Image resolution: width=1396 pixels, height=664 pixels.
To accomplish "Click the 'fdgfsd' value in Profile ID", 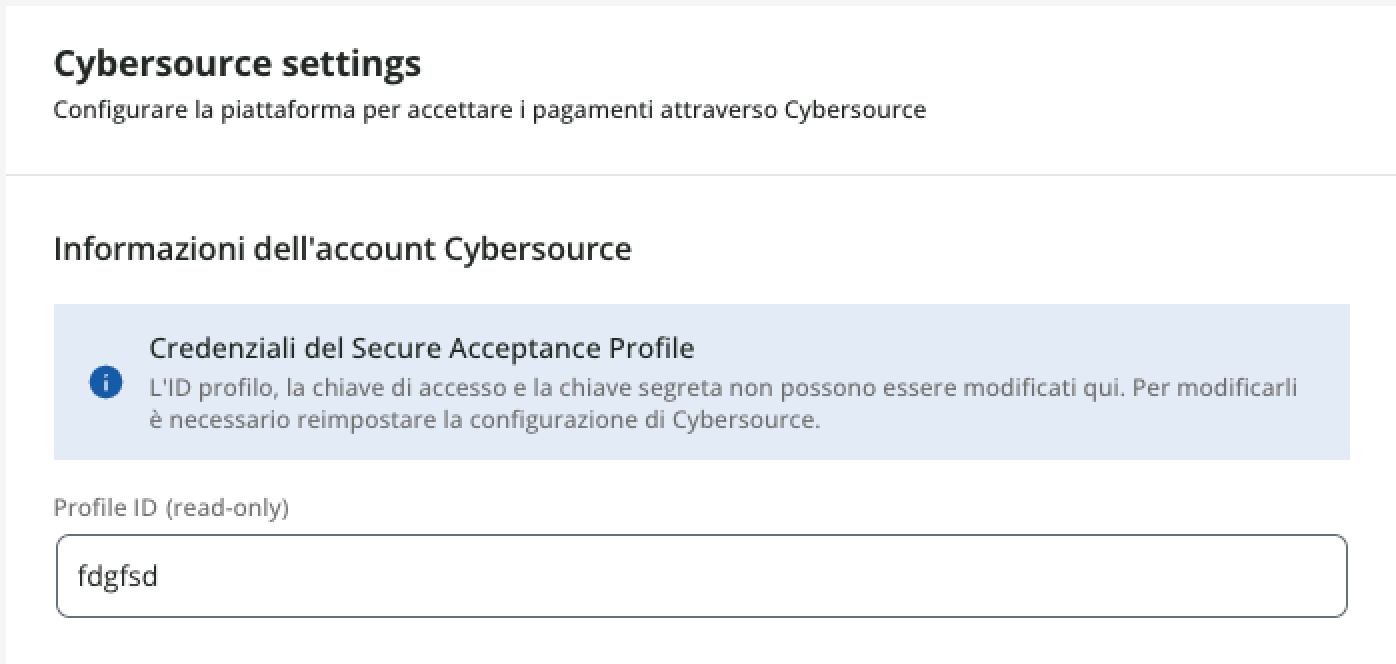I will pos(117,577).
